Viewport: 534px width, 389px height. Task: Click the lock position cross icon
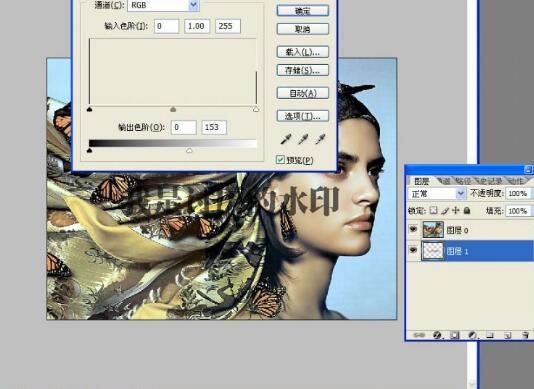[455, 211]
